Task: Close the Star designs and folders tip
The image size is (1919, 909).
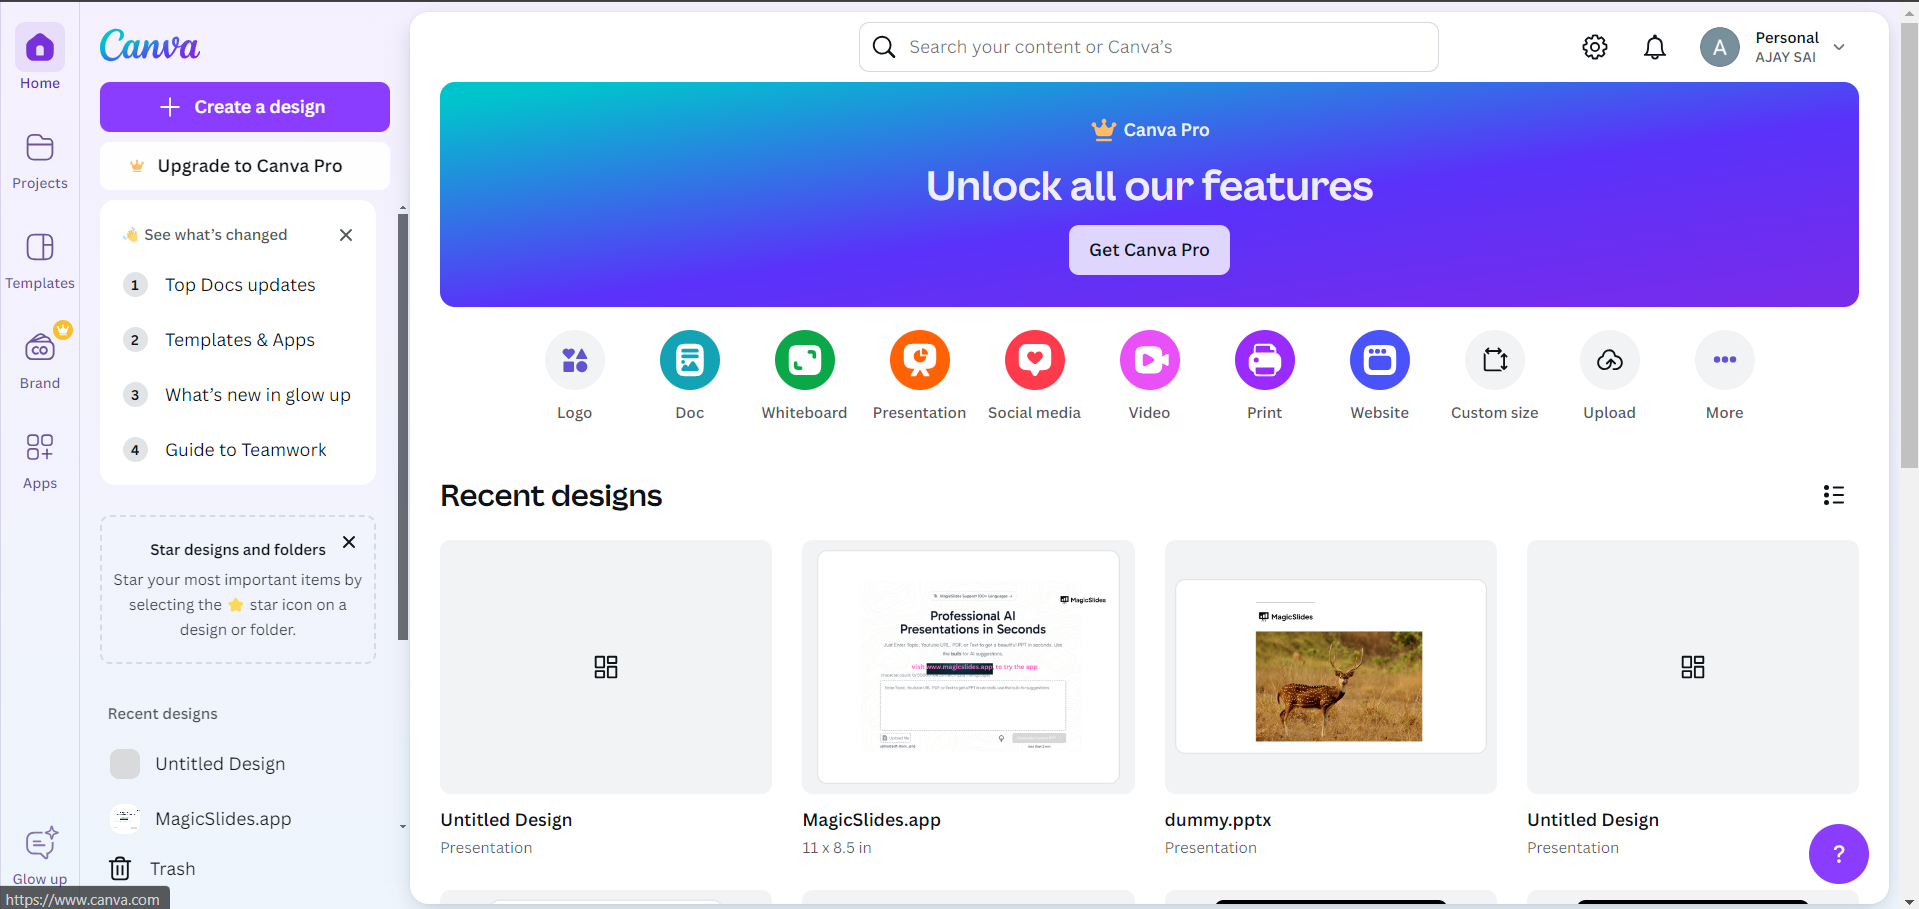Action: [x=349, y=542]
